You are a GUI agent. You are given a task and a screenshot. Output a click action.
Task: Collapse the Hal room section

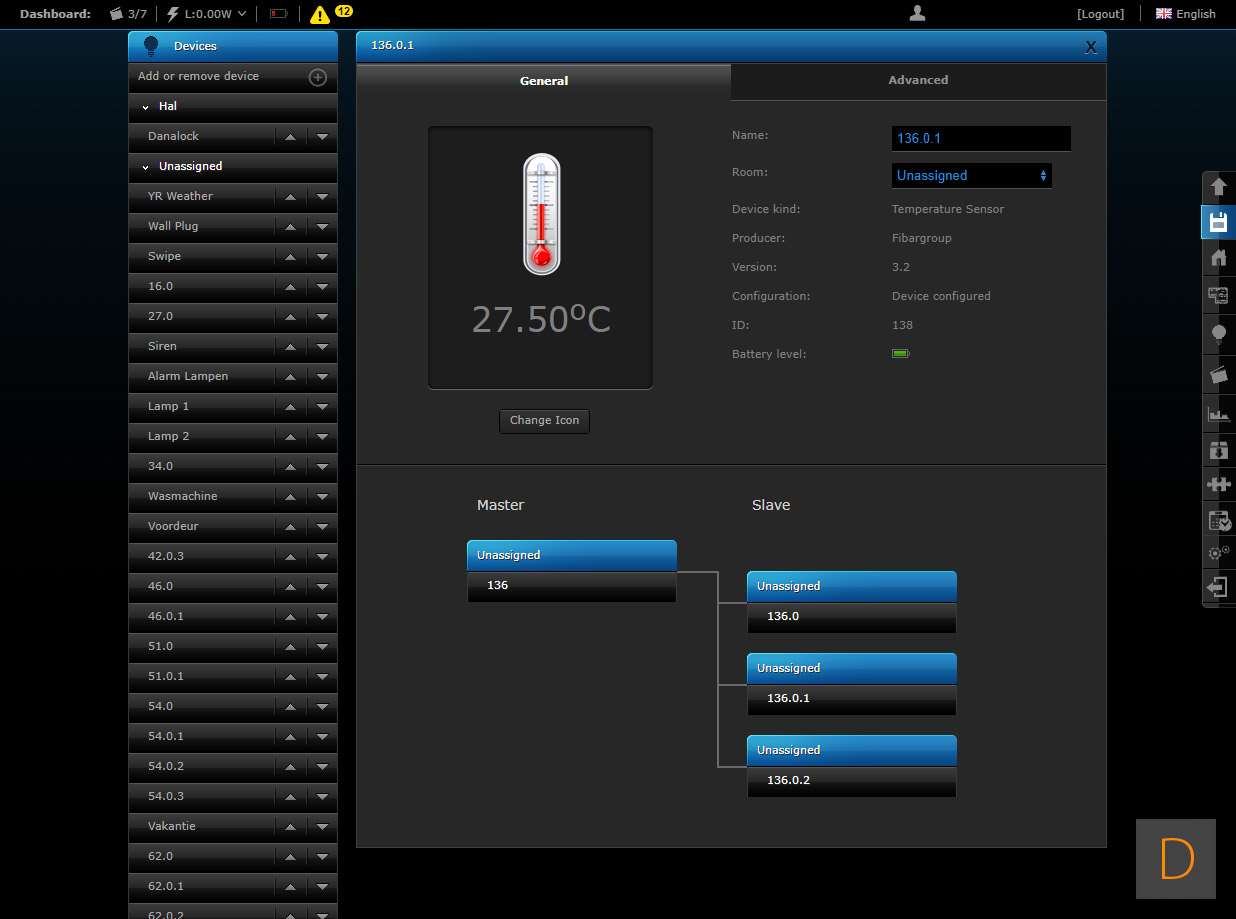tap(146, 106)
